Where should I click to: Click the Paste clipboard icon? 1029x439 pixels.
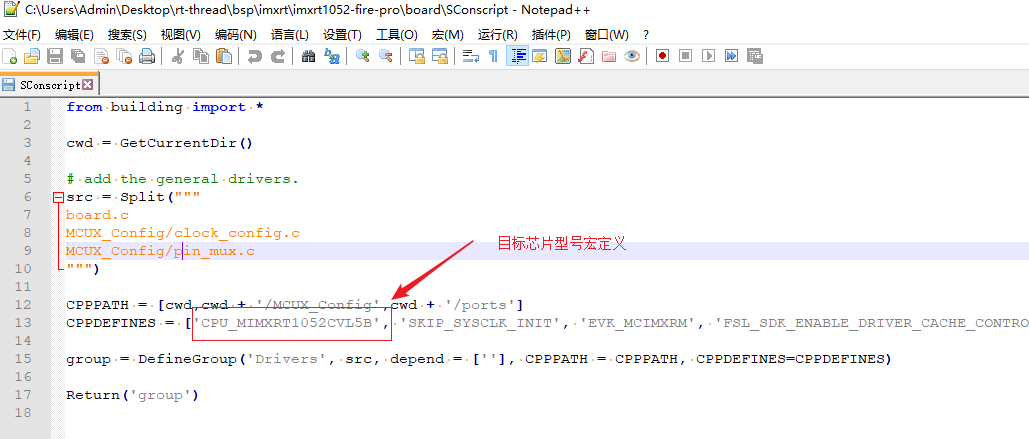pos(221,57)
